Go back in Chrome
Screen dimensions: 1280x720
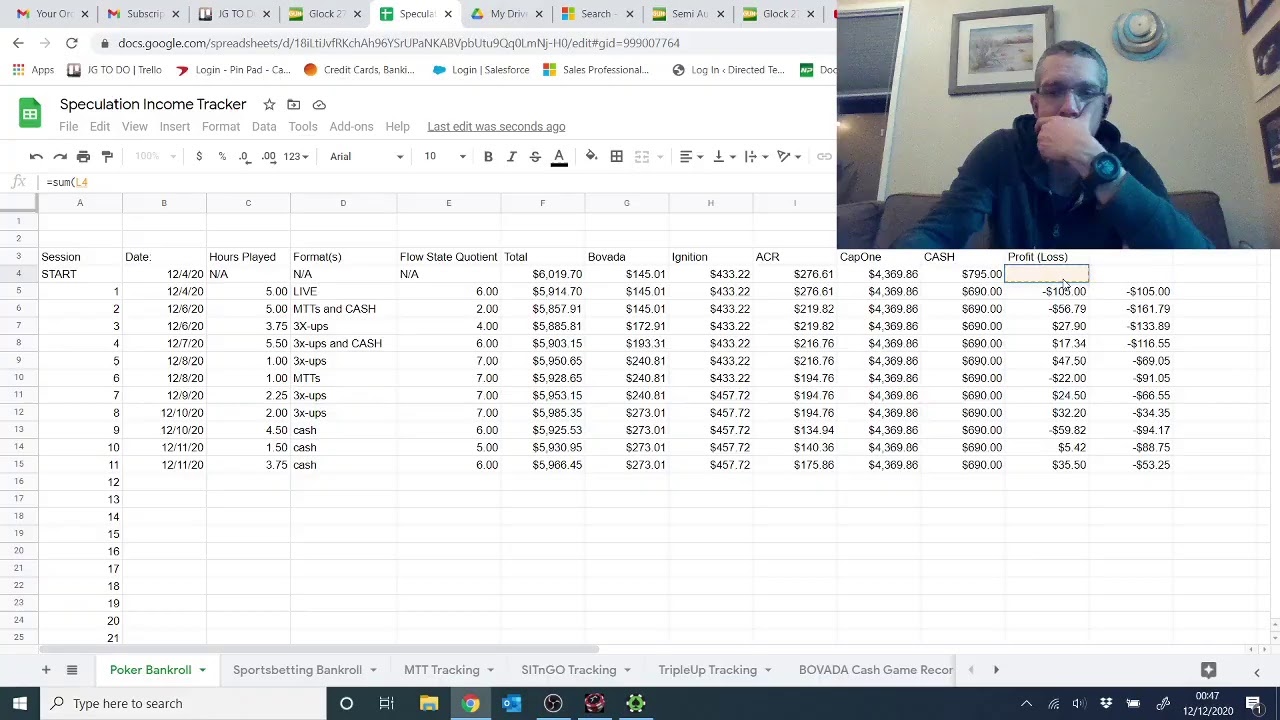(x=18, y=43)
